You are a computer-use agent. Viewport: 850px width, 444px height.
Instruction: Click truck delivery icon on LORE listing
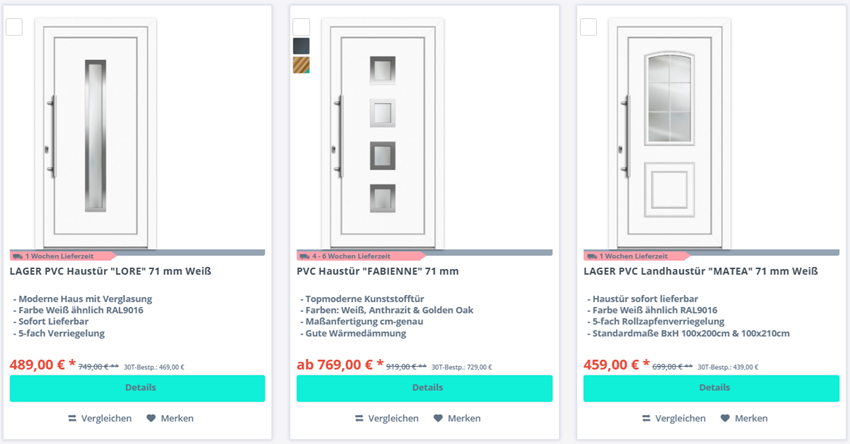pos(18,256)
